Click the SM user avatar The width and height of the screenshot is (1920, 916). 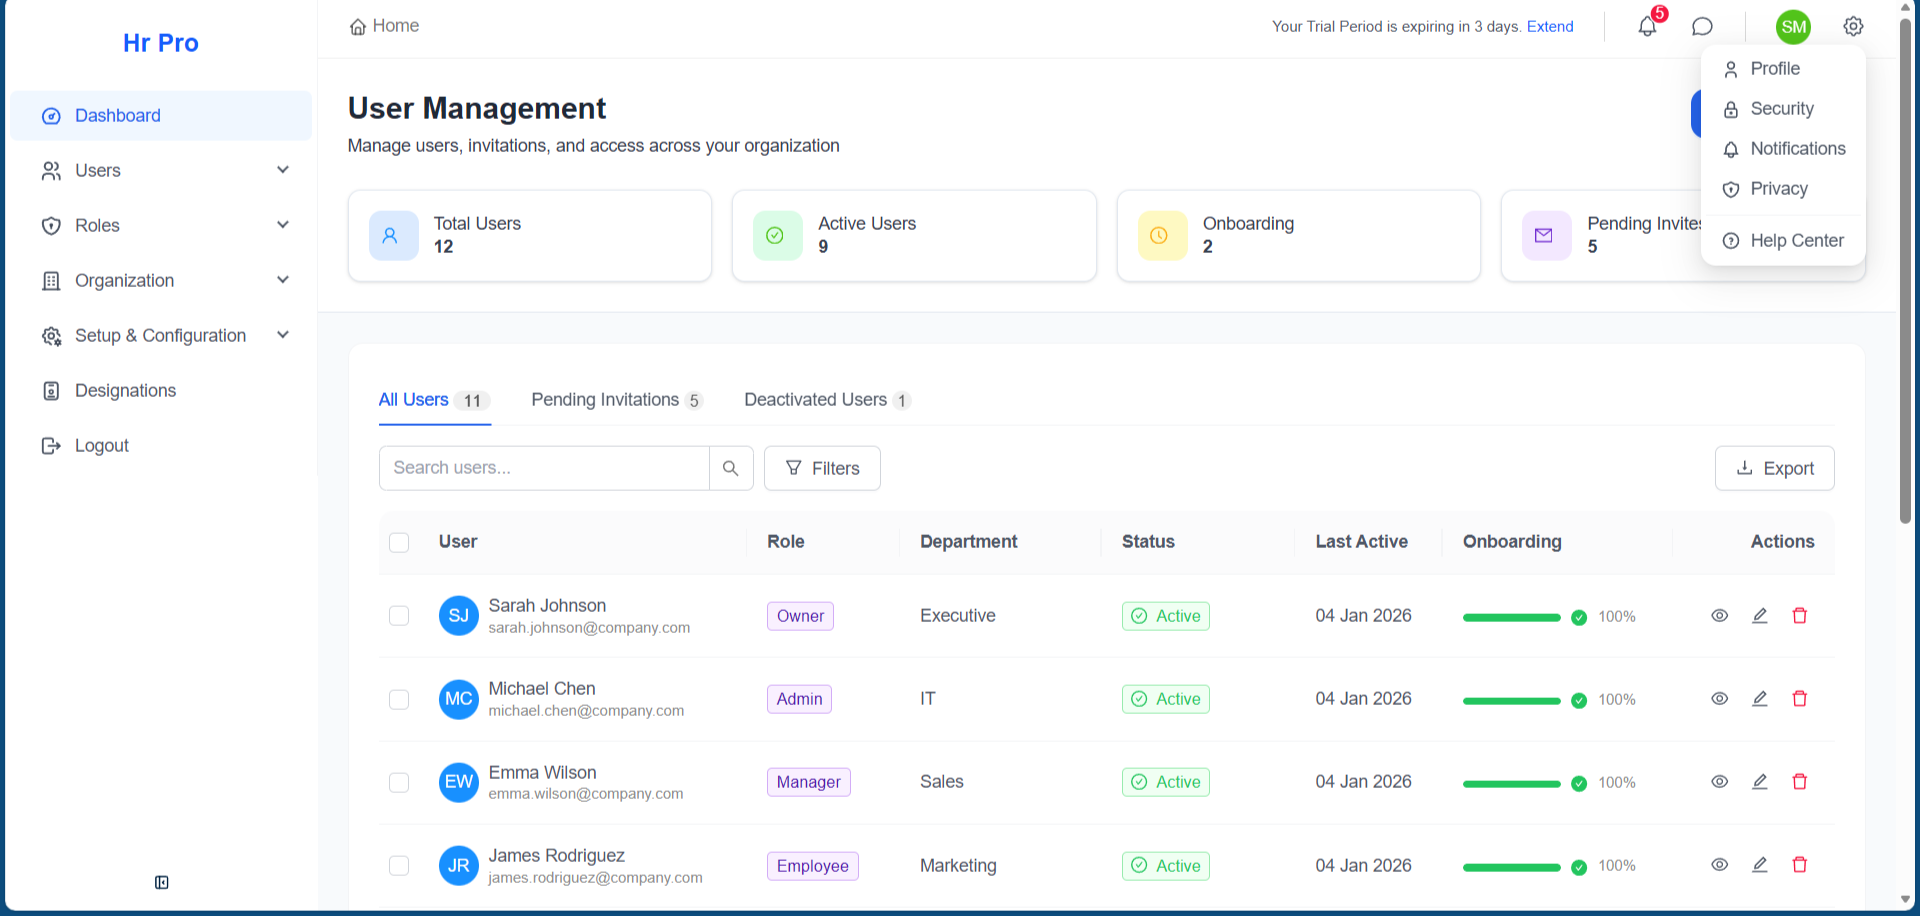coord(1793,27)
